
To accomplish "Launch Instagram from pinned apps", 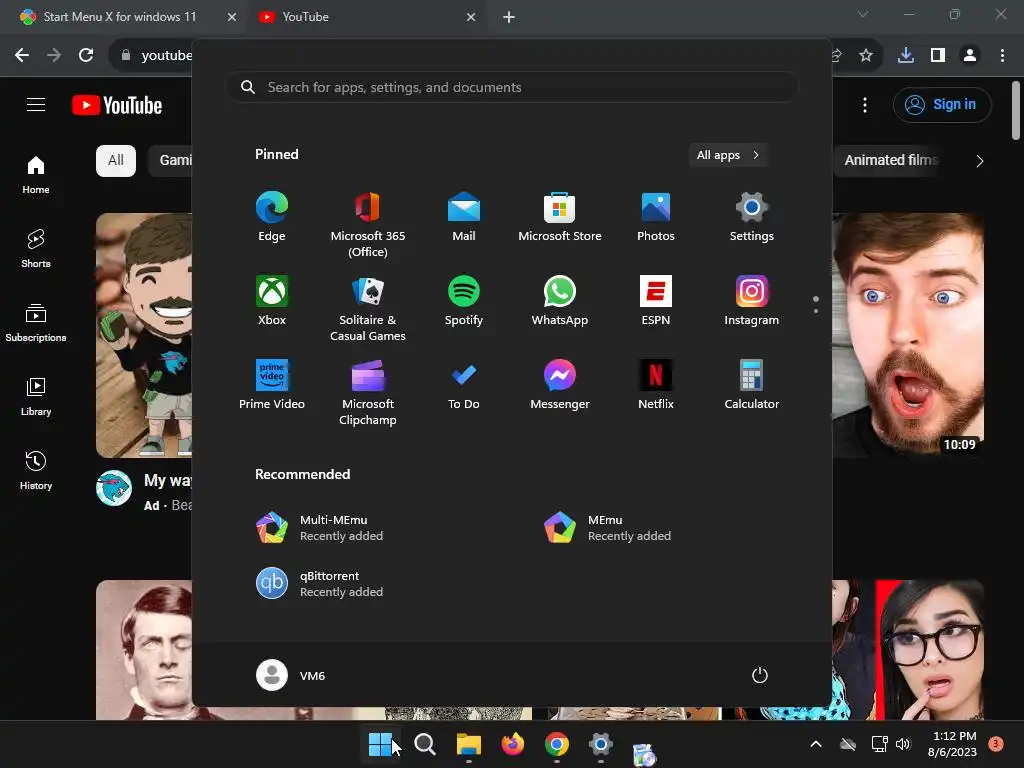I will coord(752,301).
